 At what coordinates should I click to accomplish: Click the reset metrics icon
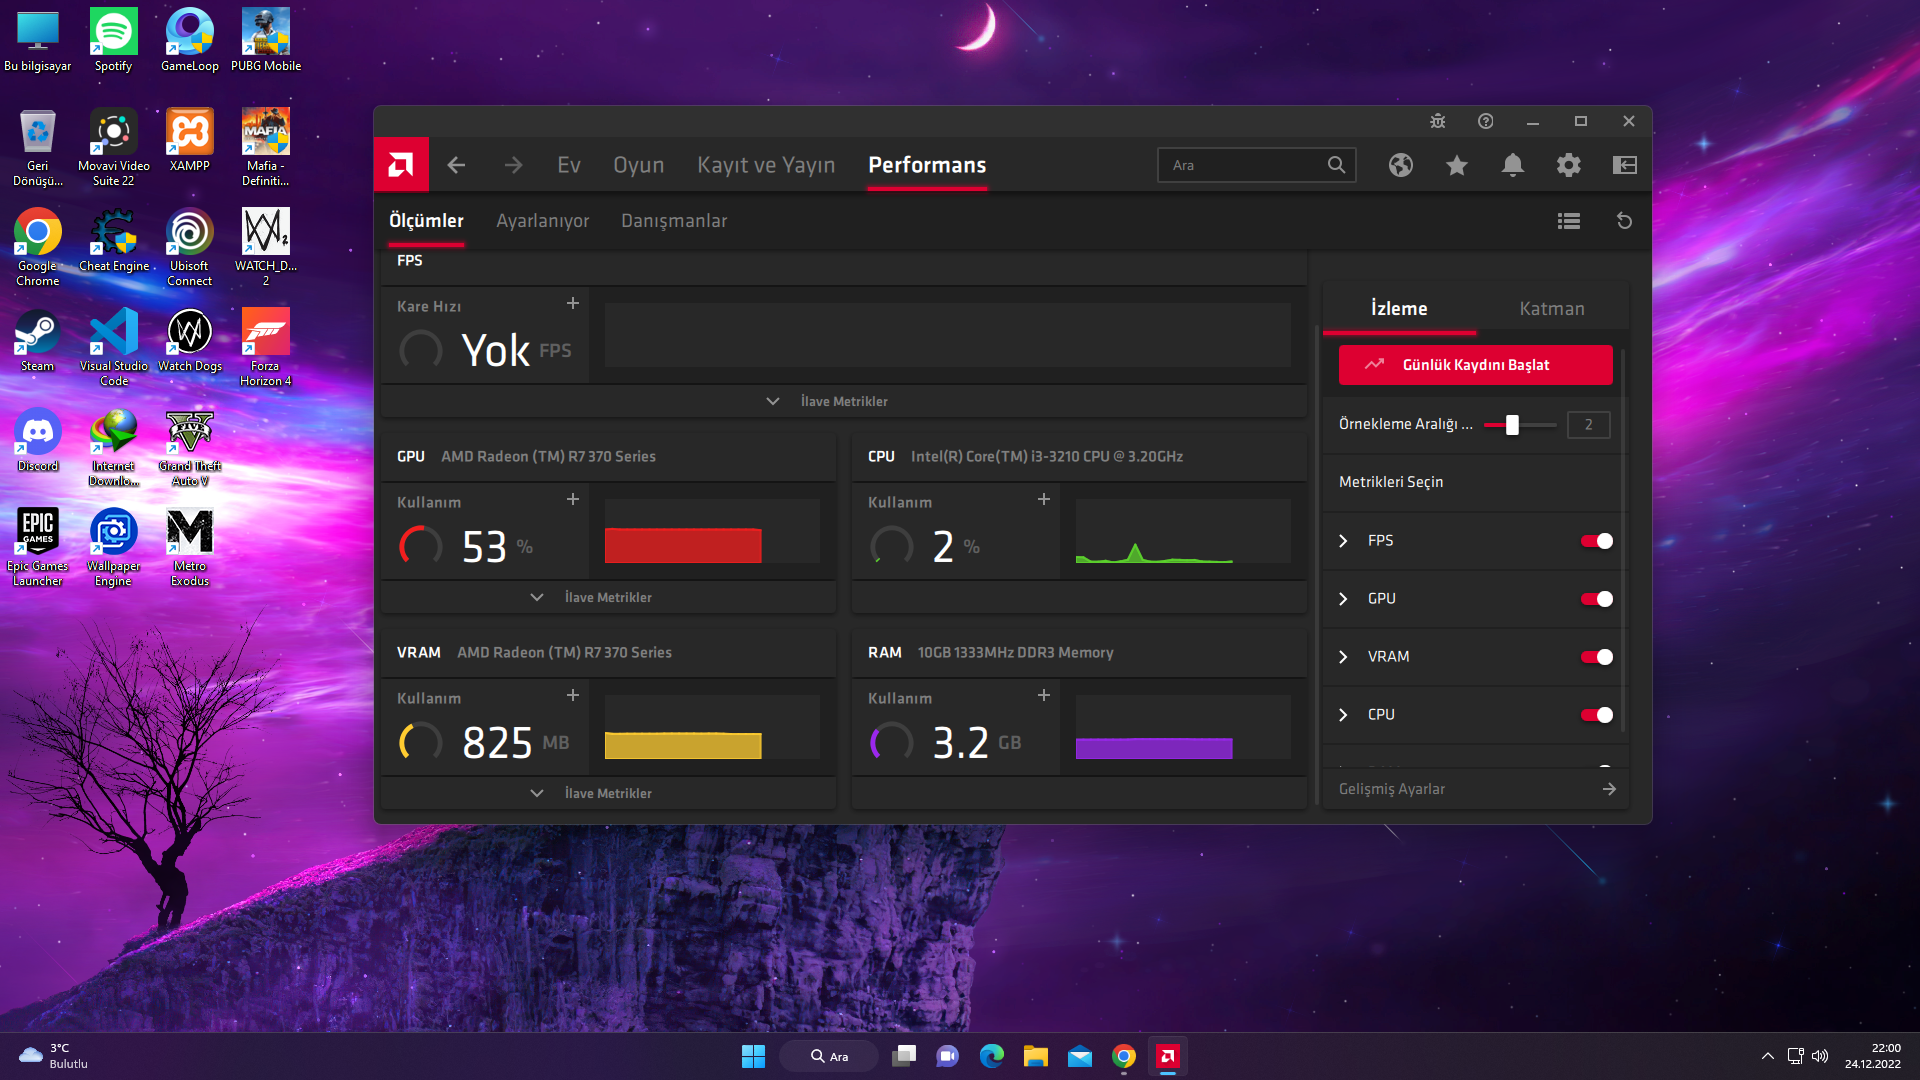(1624, 221)
